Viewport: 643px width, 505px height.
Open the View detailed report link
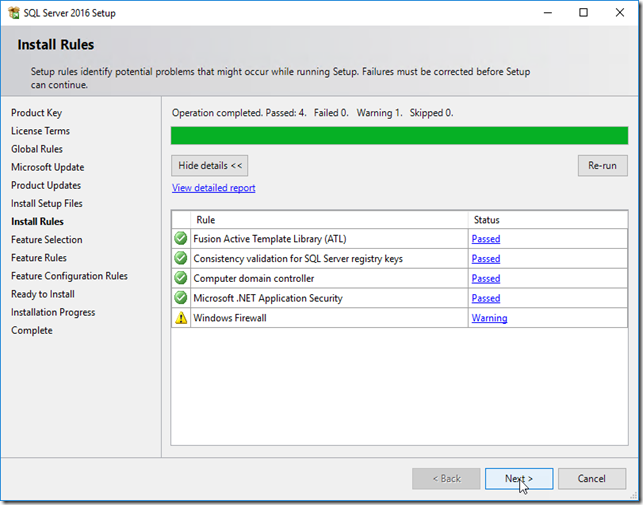tap(214, 188)
